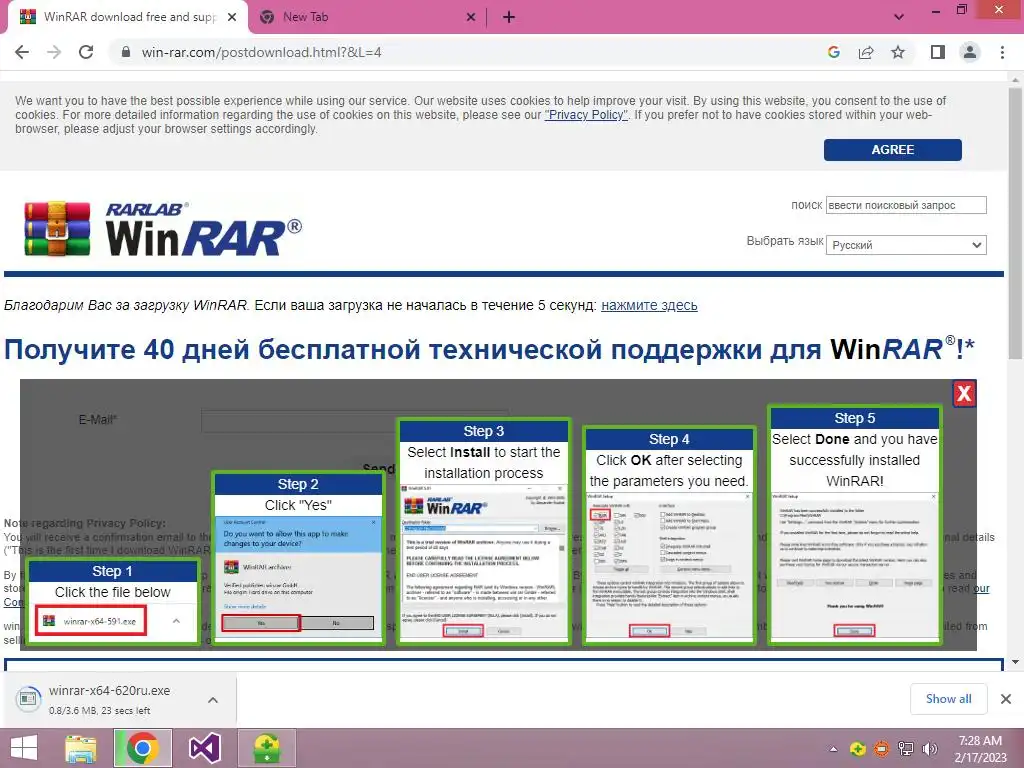
Task: Click the green tray icon beside hidden icons arrow
Action: [857, 749]
